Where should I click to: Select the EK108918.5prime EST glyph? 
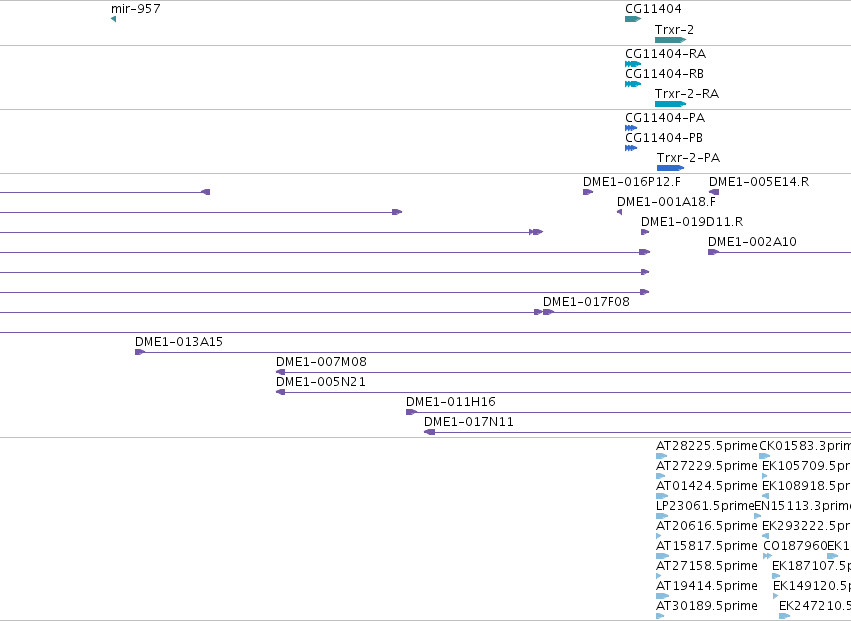click(x=765, y=496)
